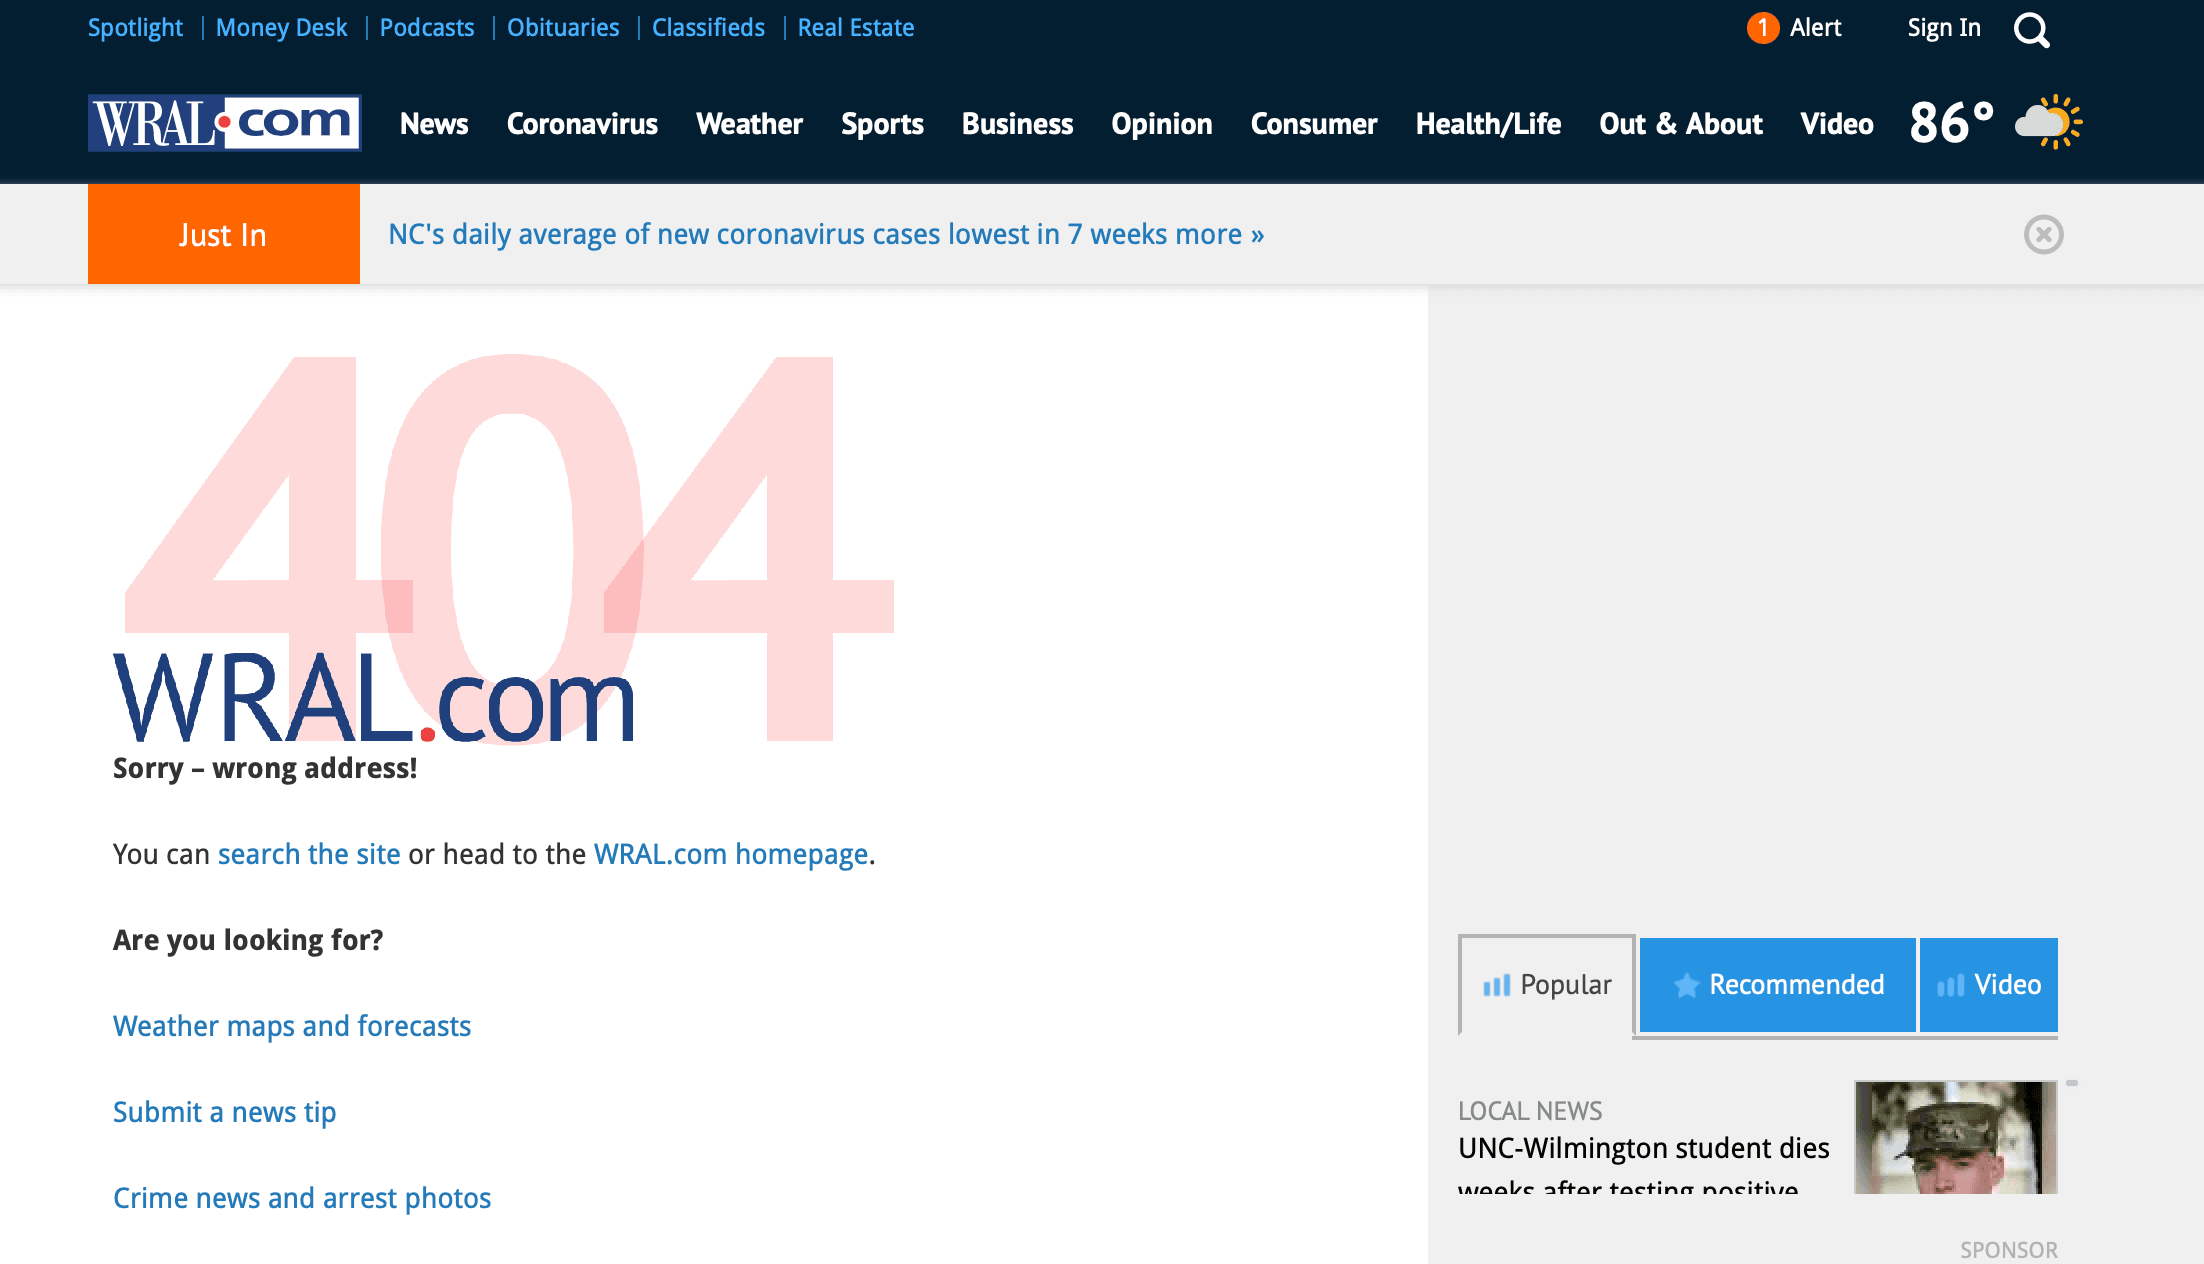Open the soldier photo thumbnail
This screenshot has width=2204, height=1264.
1955,1137
